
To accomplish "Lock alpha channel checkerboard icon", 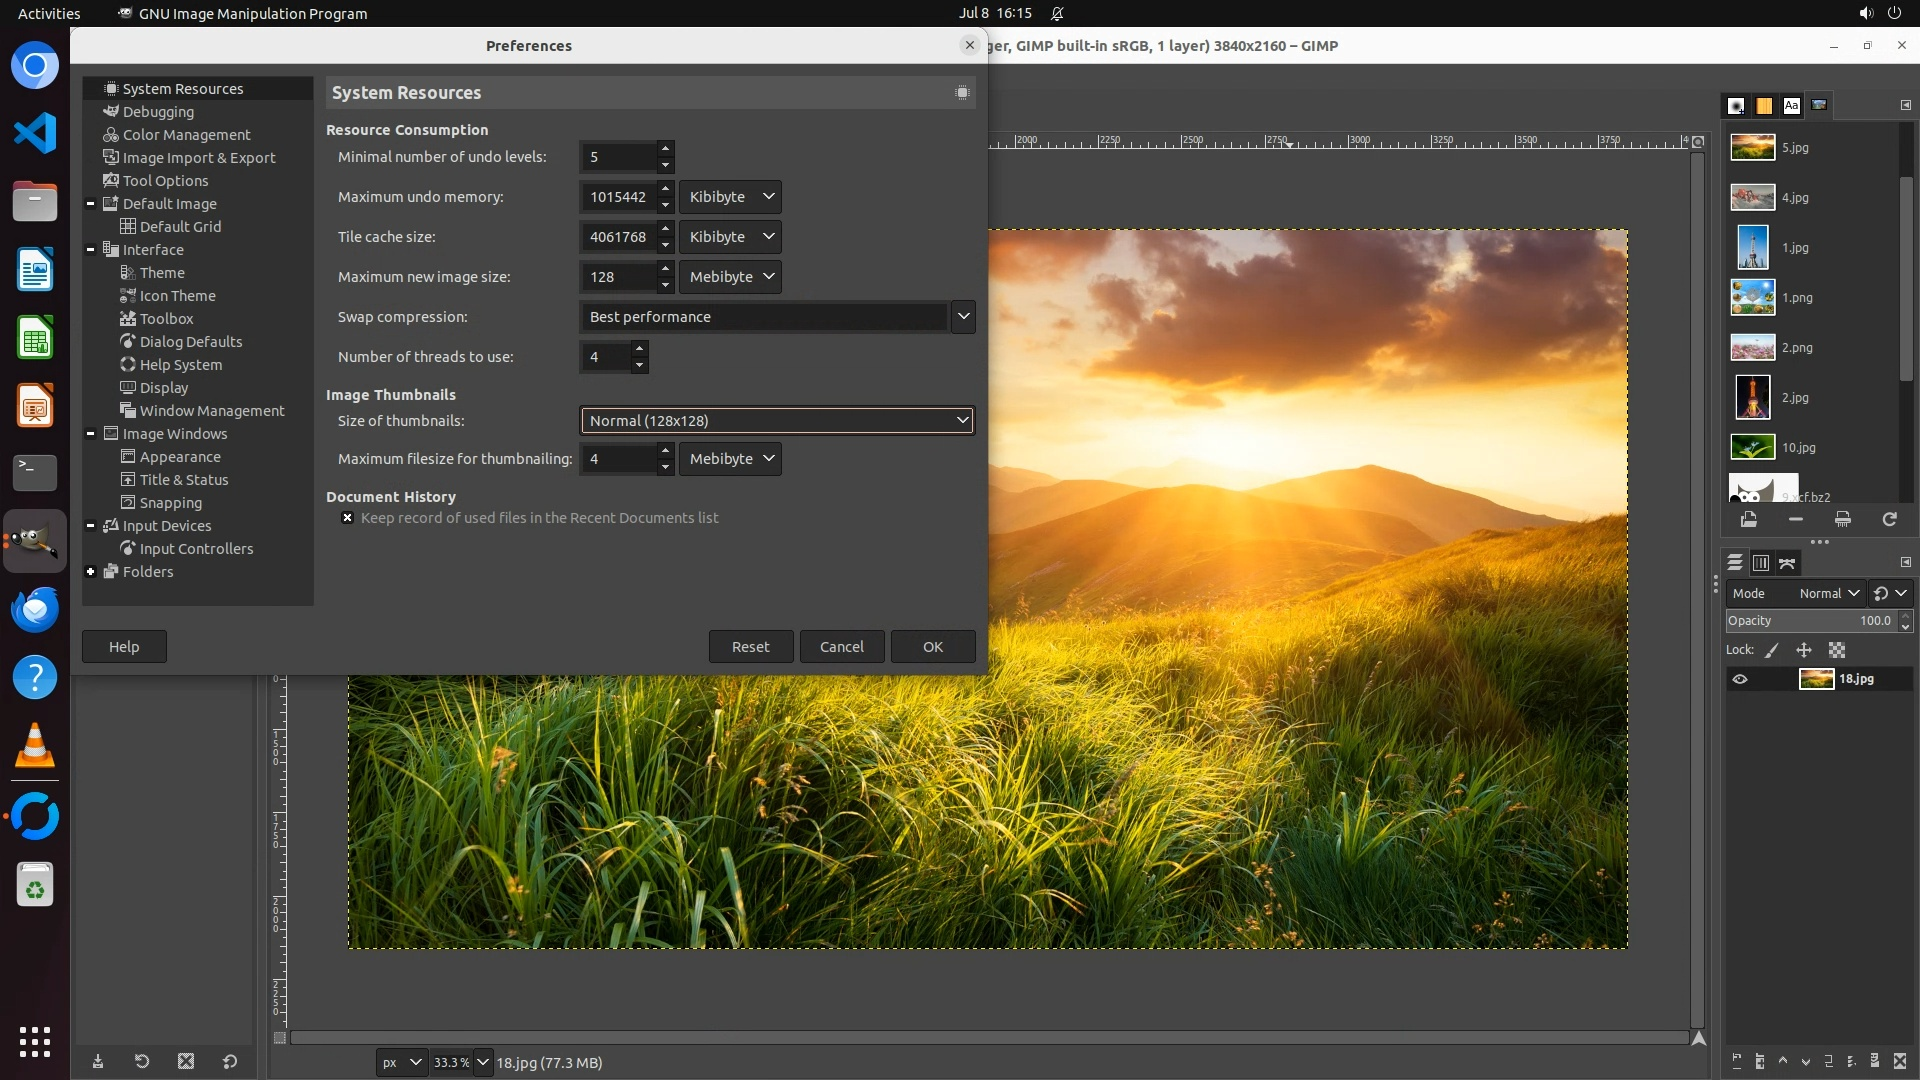I will pos(1837,650).
